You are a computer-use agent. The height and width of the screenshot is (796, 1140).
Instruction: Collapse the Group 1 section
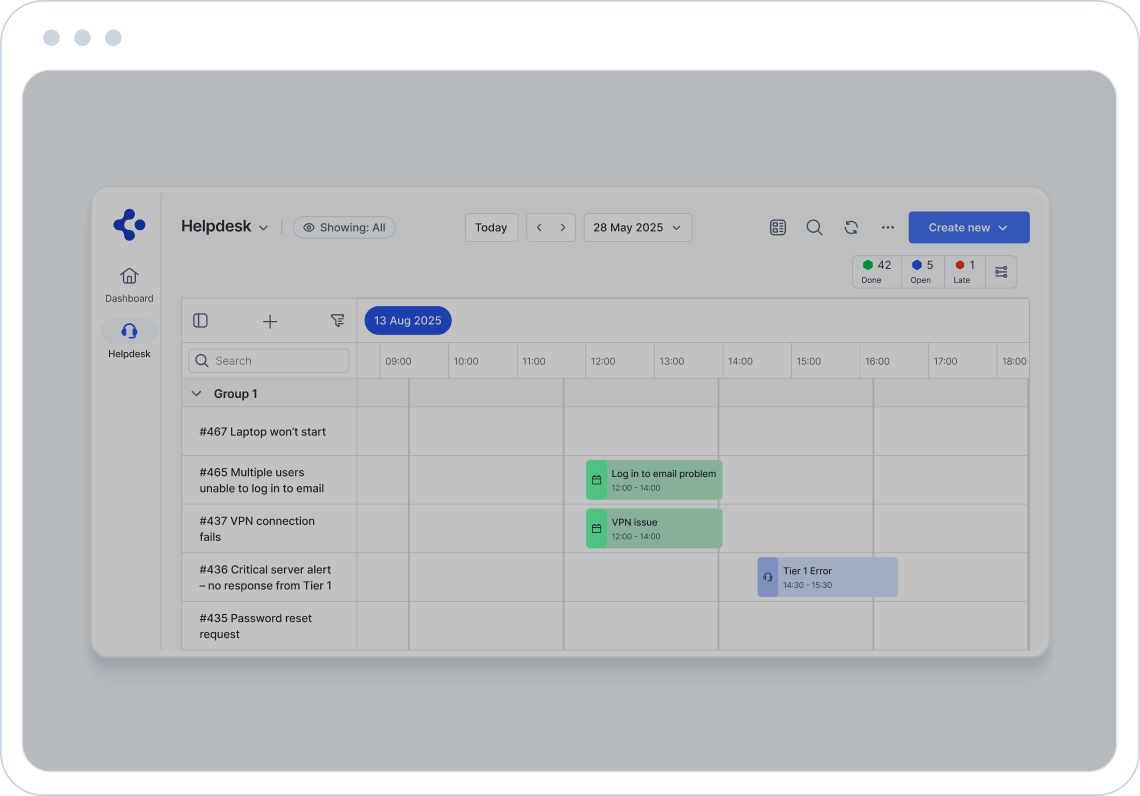pyautogui.click(x=196, y=394)
